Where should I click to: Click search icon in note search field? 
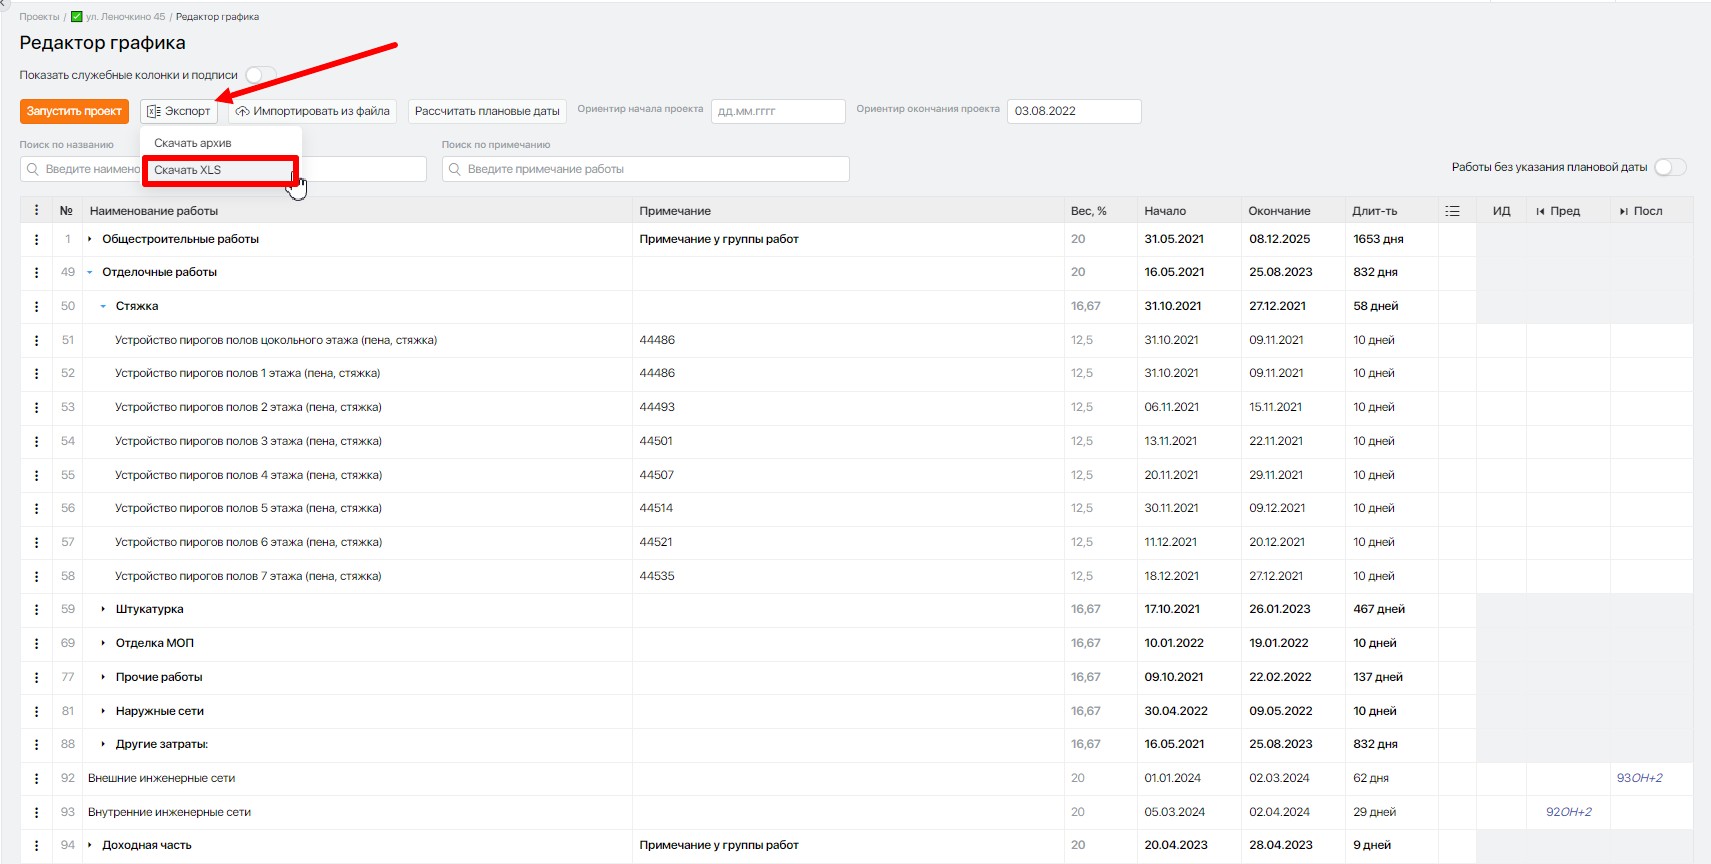pyautogui.click(x=455, y=169)
